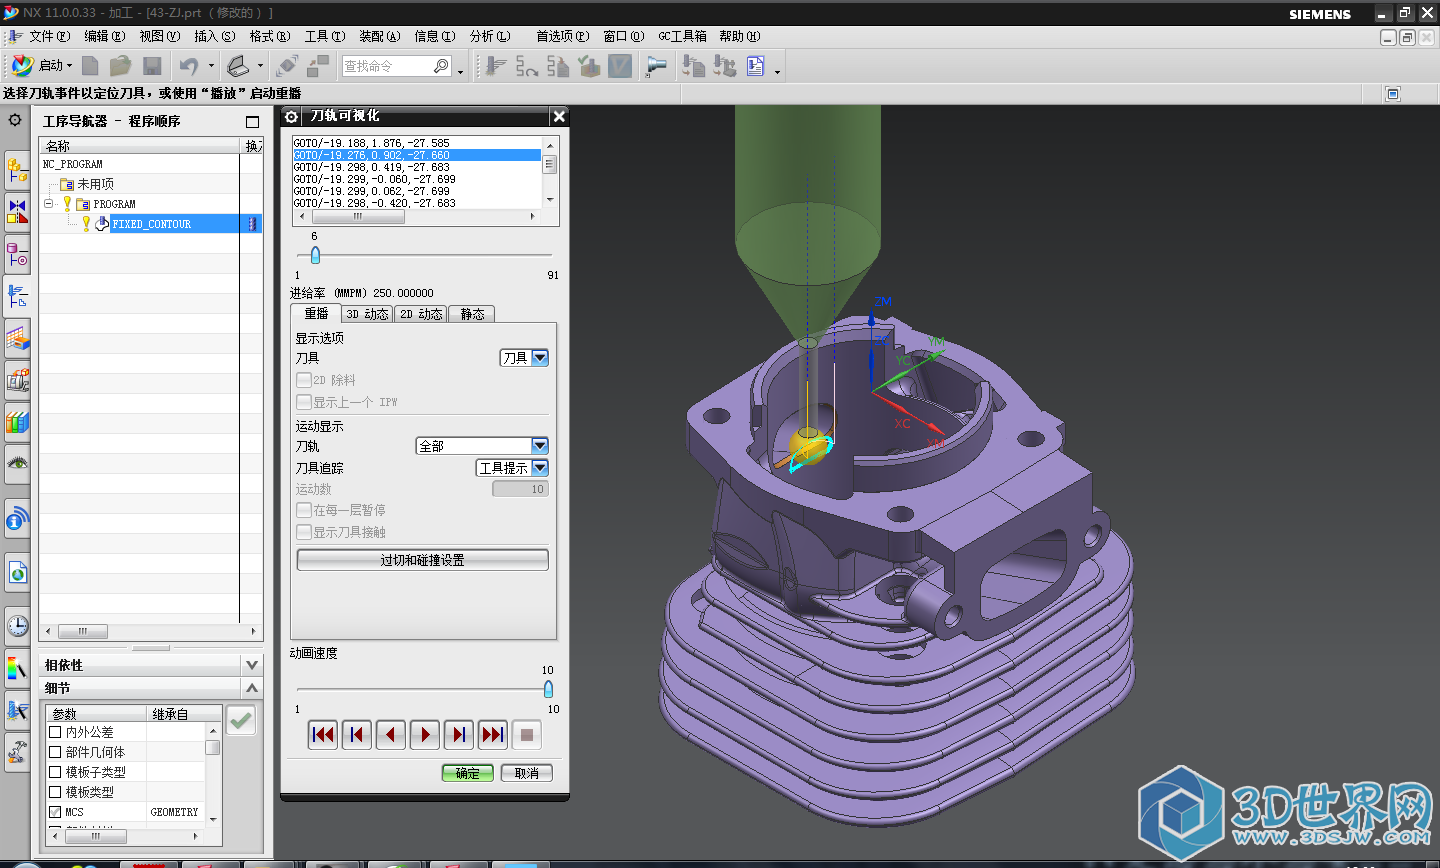Image resolution: width=1440 pixels, height=868 pixels.
Task: Check the 内外公差 parameter box
Action: (56, 732)
